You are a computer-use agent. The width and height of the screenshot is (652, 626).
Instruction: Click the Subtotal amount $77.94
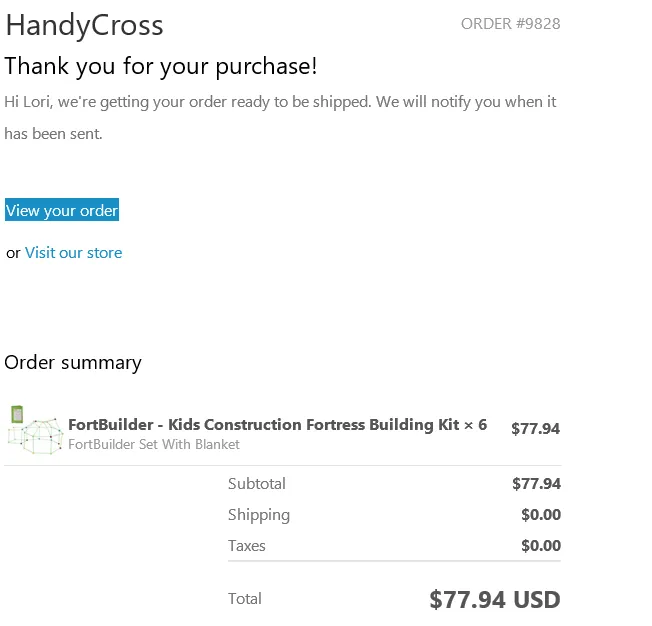click(536, 484)
